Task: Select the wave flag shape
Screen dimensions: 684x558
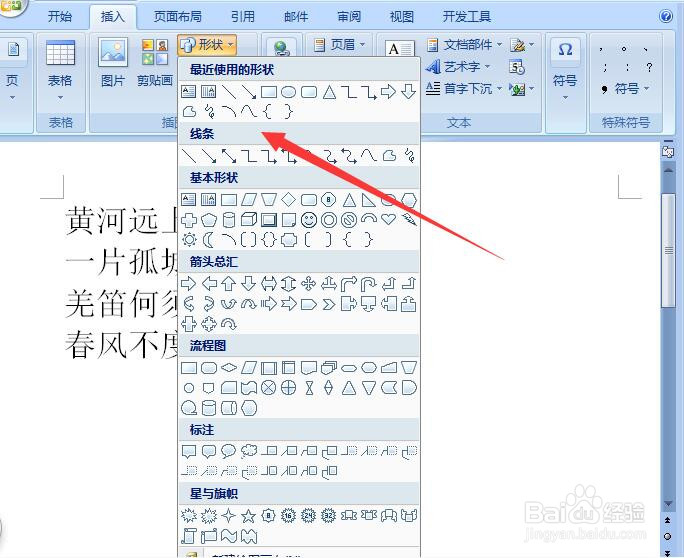Action: click(229, 536)
